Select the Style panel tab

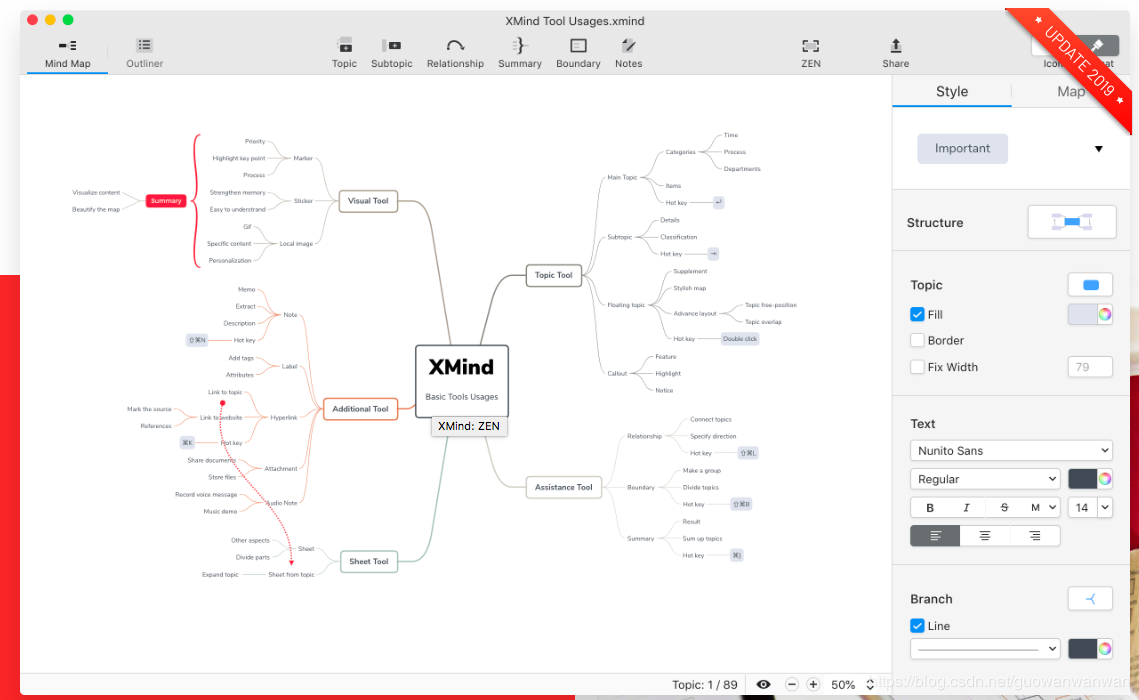point(951,91)
